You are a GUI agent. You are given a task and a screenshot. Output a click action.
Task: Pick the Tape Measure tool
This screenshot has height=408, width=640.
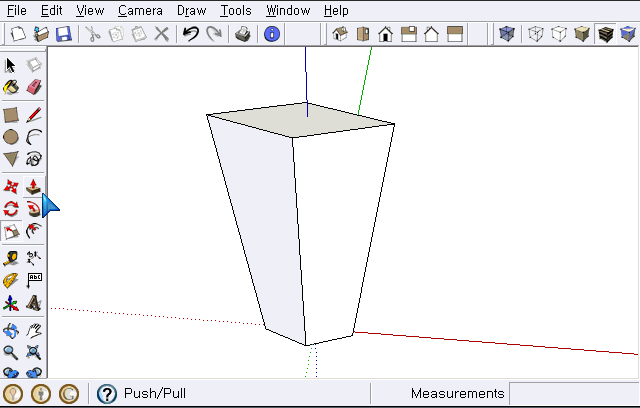click(x=11, y=258)
